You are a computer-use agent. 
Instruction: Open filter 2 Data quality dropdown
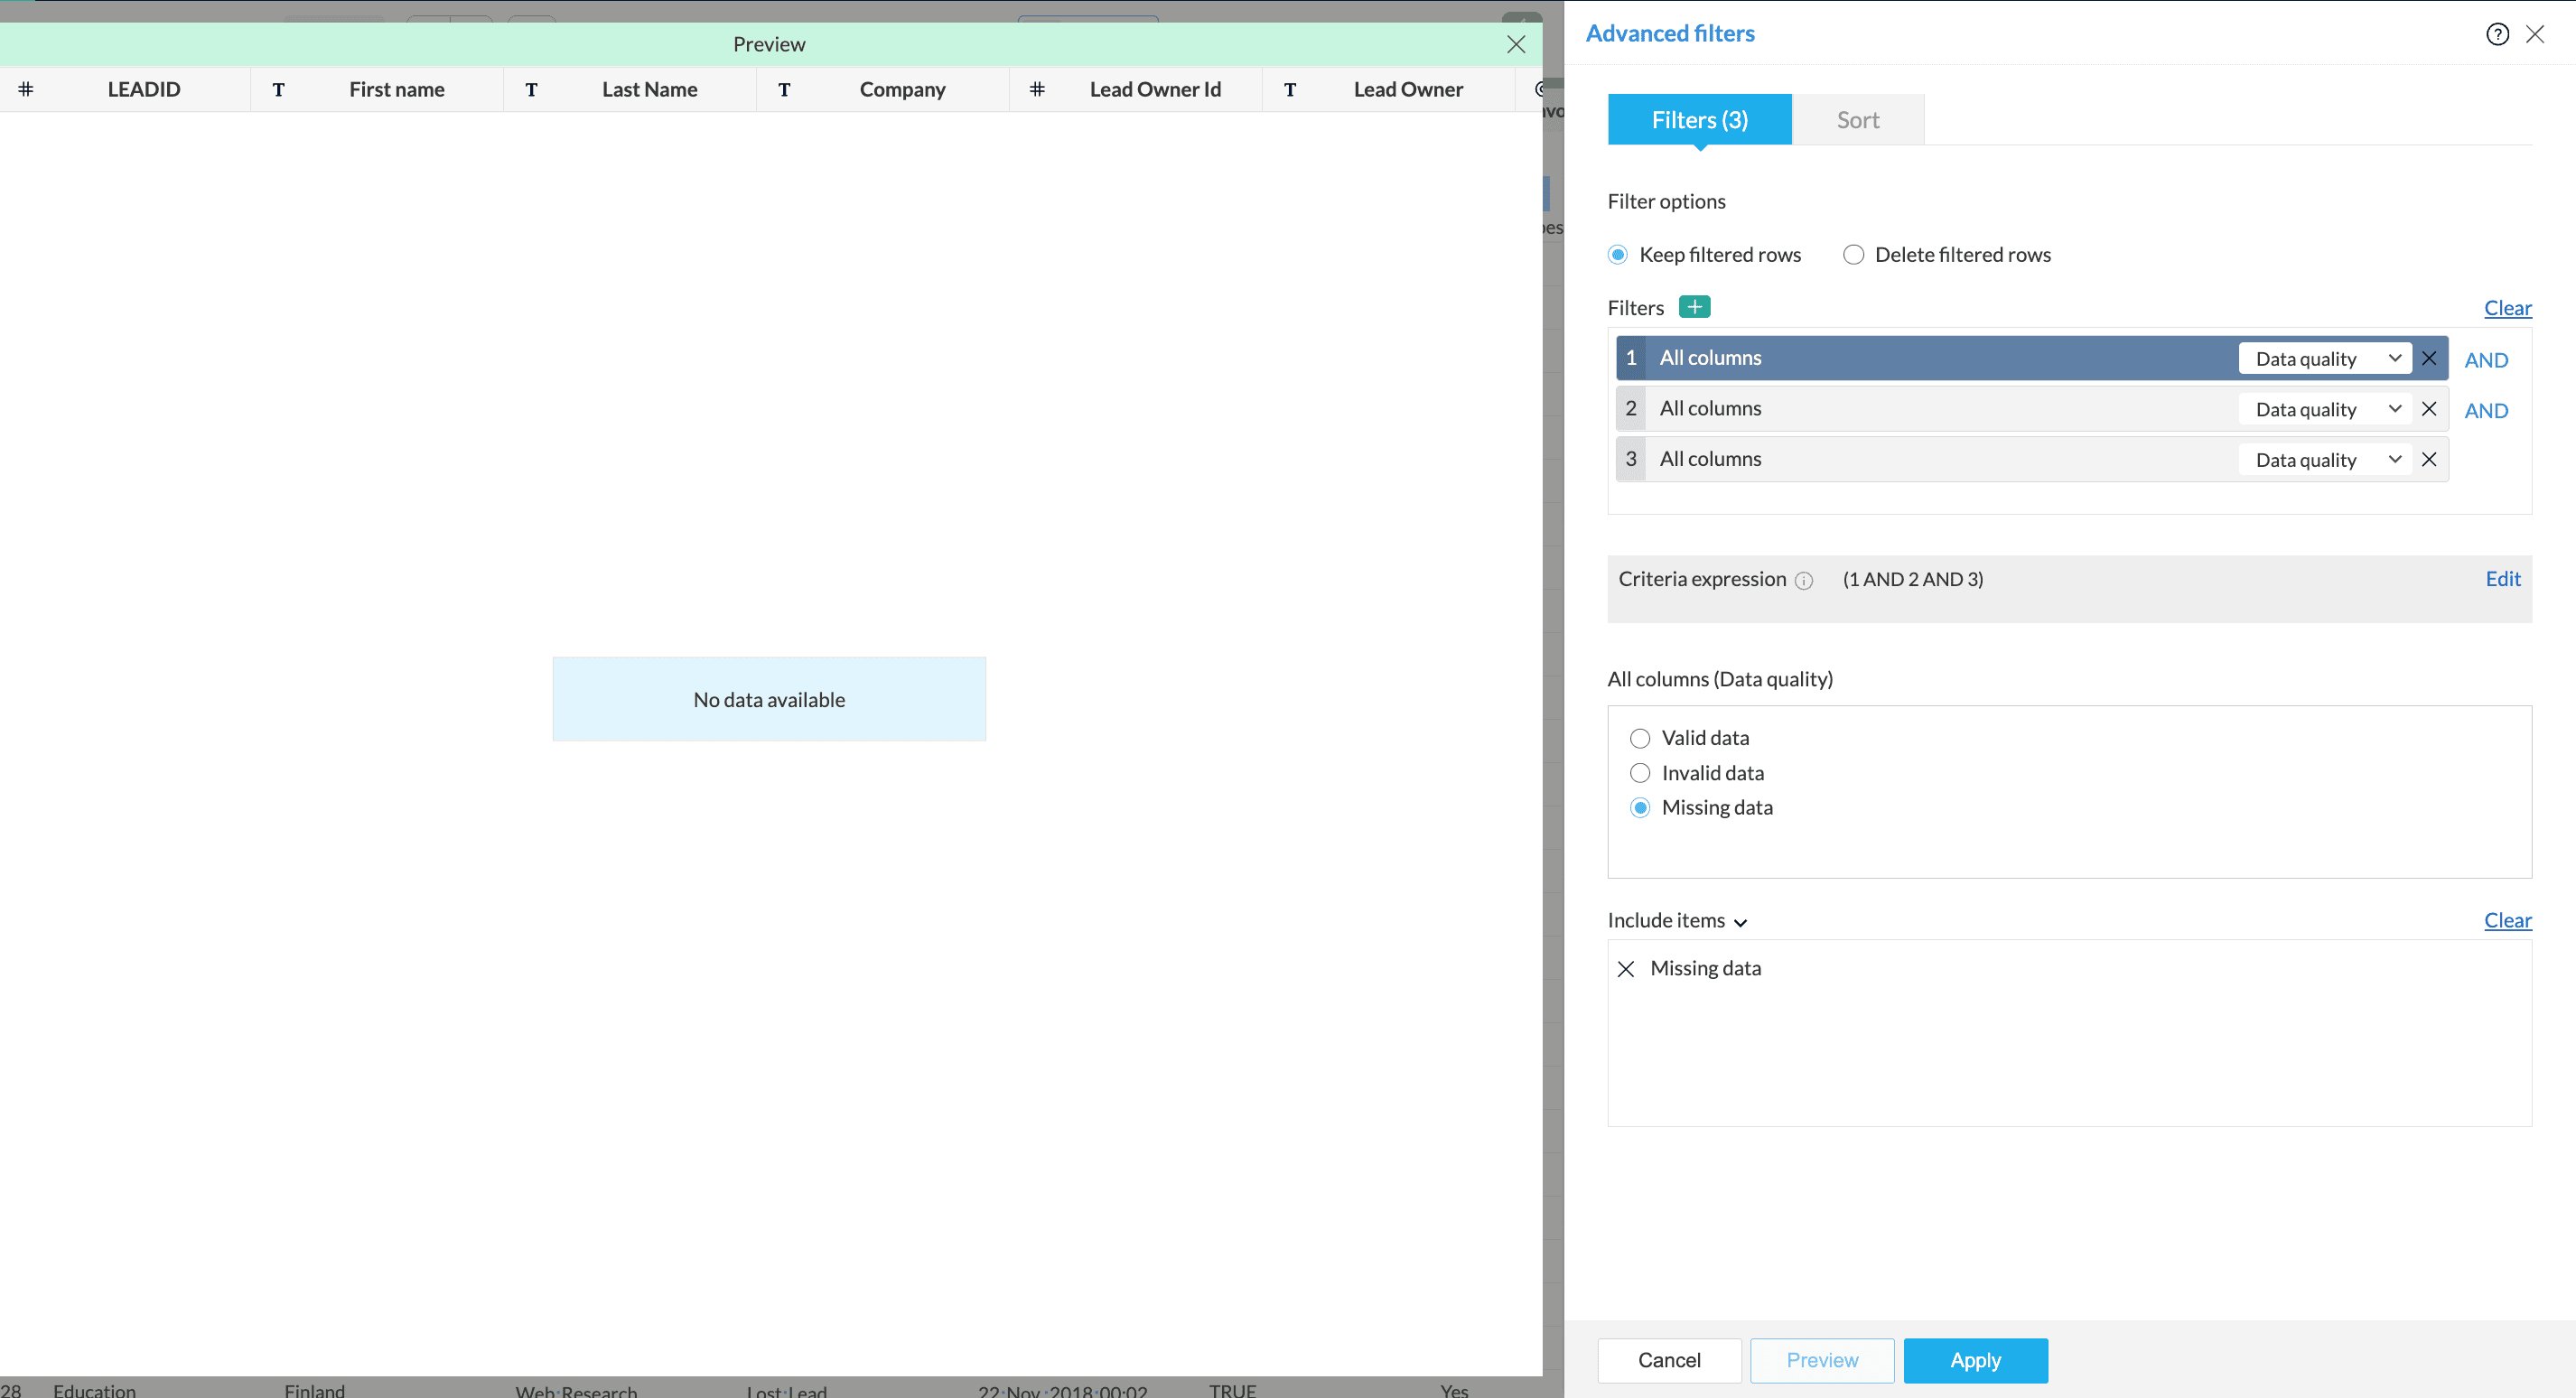tap(2325, 409)
